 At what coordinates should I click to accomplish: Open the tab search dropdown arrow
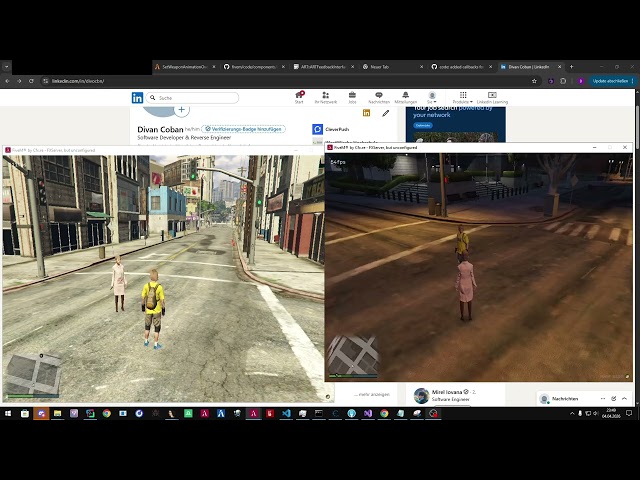point(7,67)
